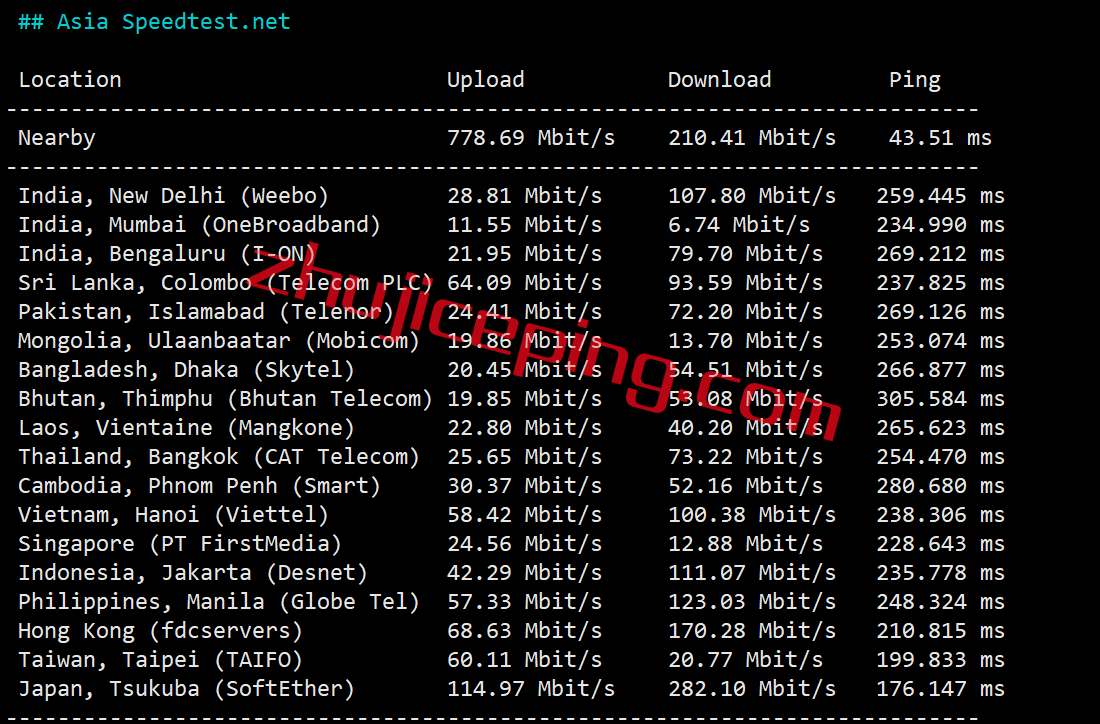
Task: Click Dhaka ping '266.877 ms'
Action: [940, 370]
